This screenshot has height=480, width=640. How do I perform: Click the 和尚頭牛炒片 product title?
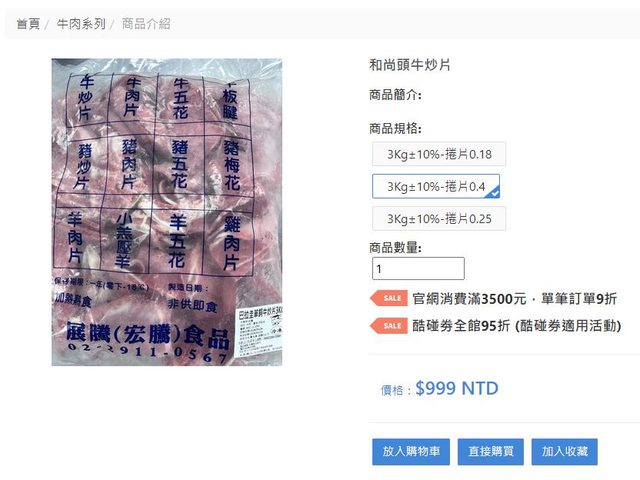409,65
